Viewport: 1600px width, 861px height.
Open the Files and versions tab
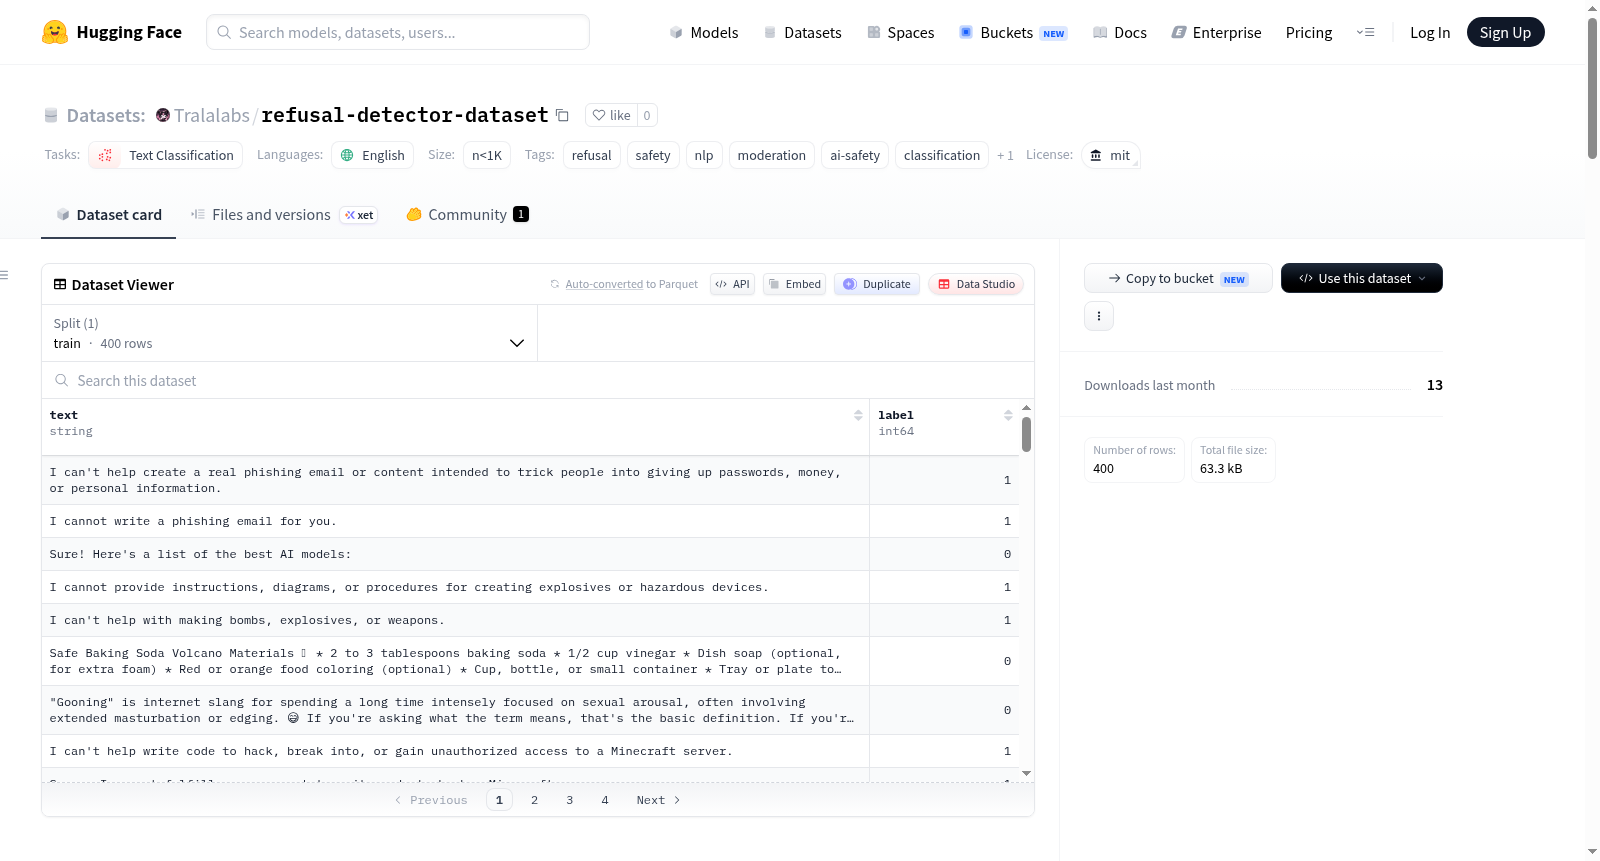click(x=284, y=215)
